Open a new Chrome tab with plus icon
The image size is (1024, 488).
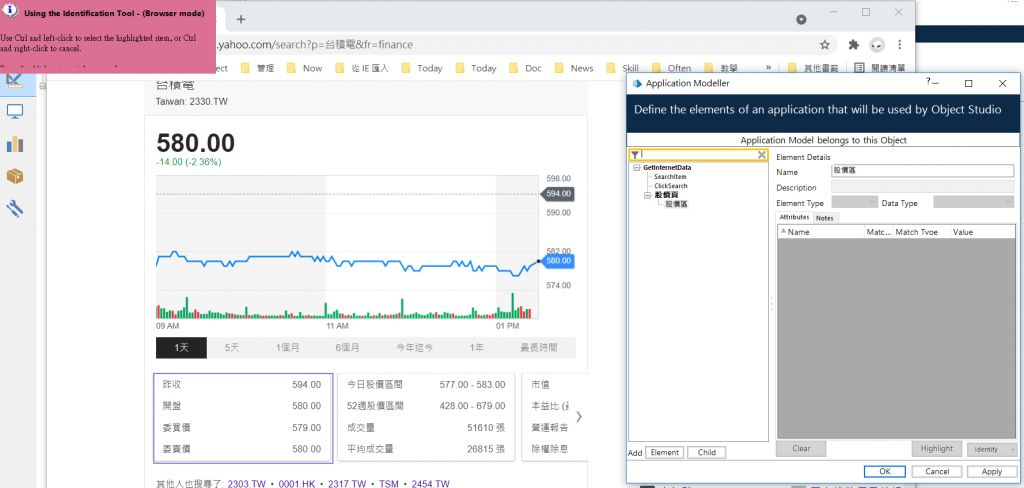[241, 19]
